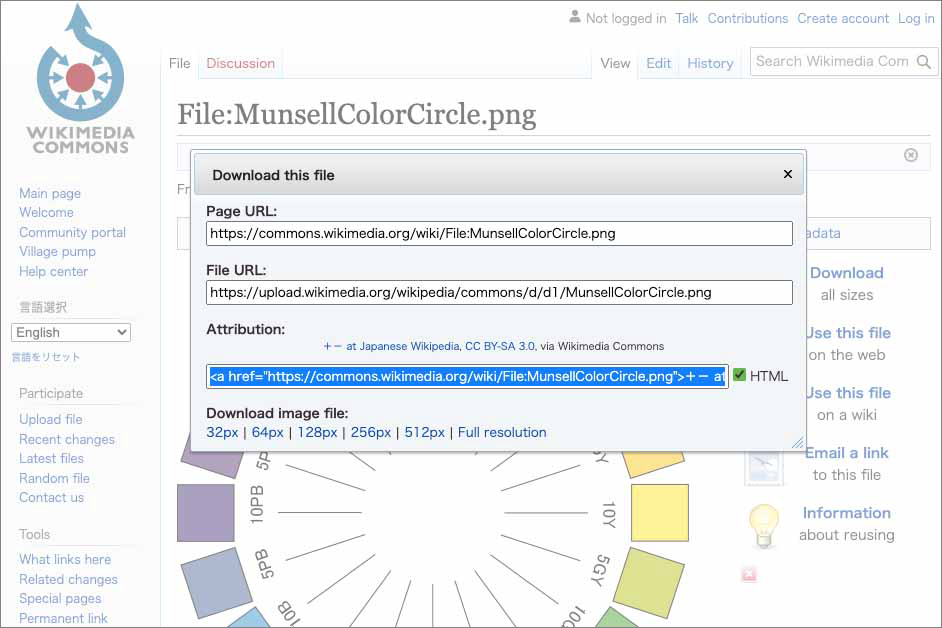
Task: Click the dialog resize handle corner
Action: (x=798, y=442)
